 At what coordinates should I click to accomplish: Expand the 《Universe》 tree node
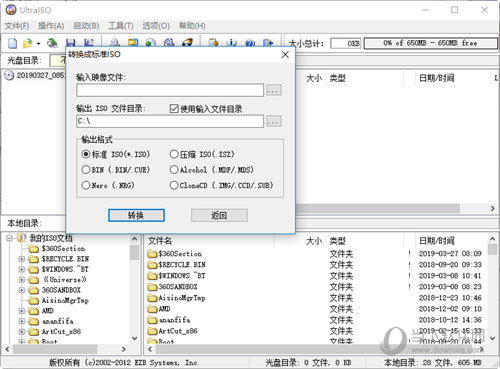pyautogui.click(x=22, y=280)
